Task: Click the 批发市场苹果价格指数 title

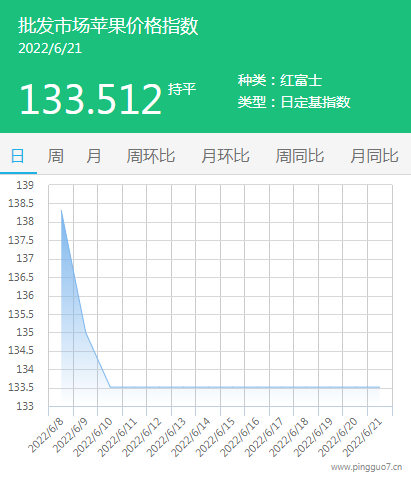Action: click(108, 26)
